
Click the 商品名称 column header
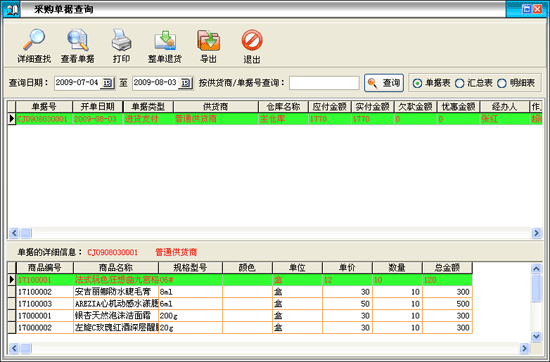click(x=116, y=268)
